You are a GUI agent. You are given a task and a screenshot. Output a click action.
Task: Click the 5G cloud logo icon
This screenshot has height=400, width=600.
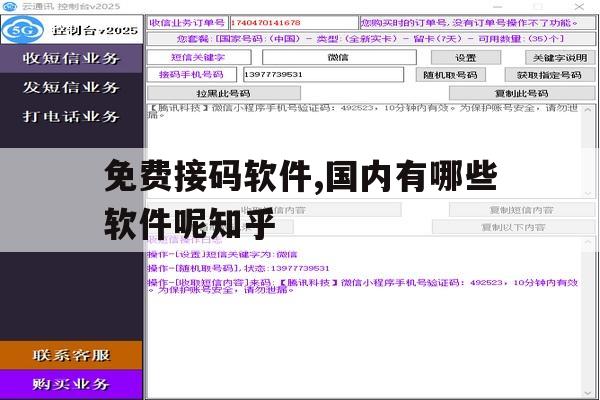(x=23, y=29)
